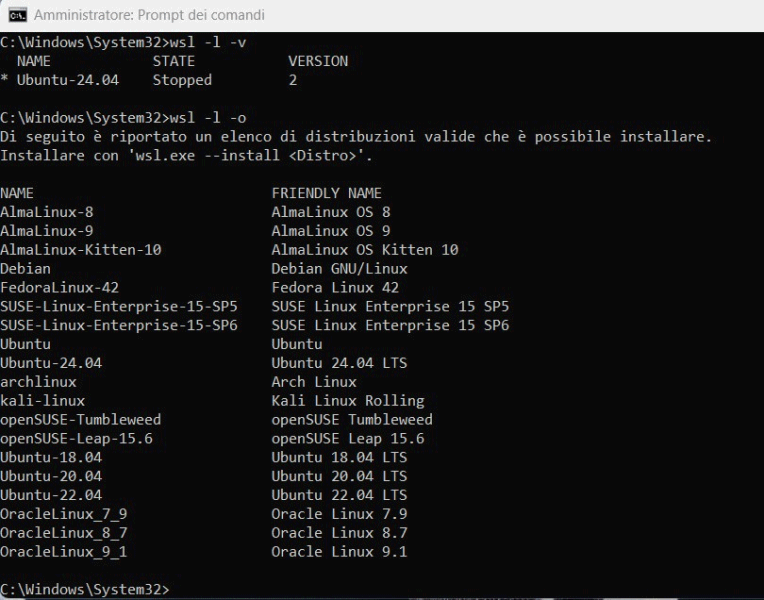The image size is (764, 600).
Task: Click the 'kali-linux' name entry
Action: [x=42, y=401]
